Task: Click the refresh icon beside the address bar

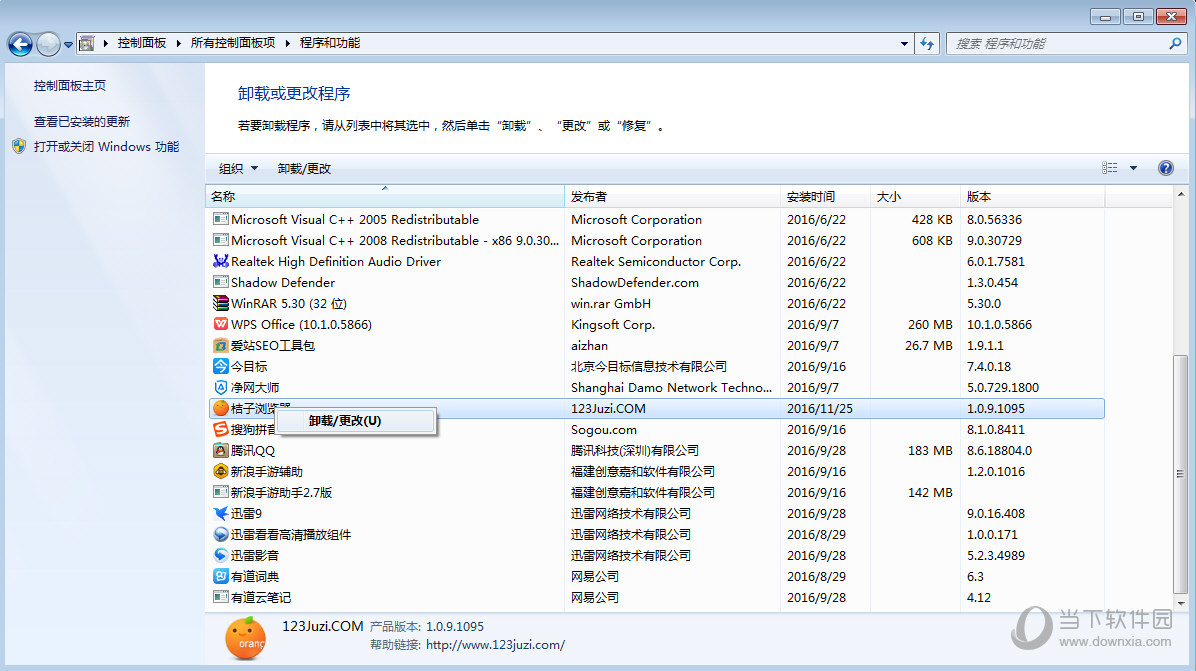Action: click(x=928, y=43)
